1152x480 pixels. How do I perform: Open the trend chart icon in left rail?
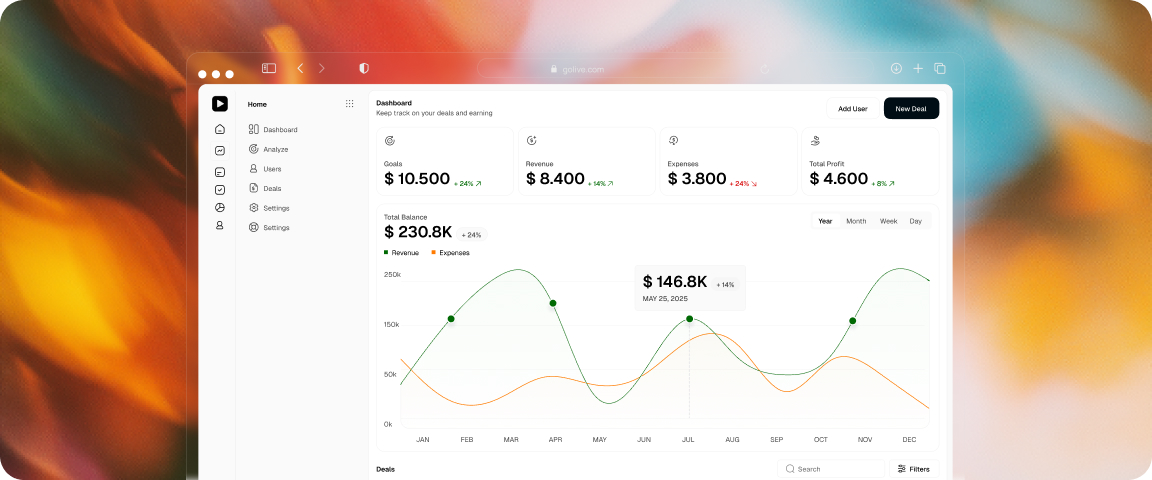(x=220, y=150)
